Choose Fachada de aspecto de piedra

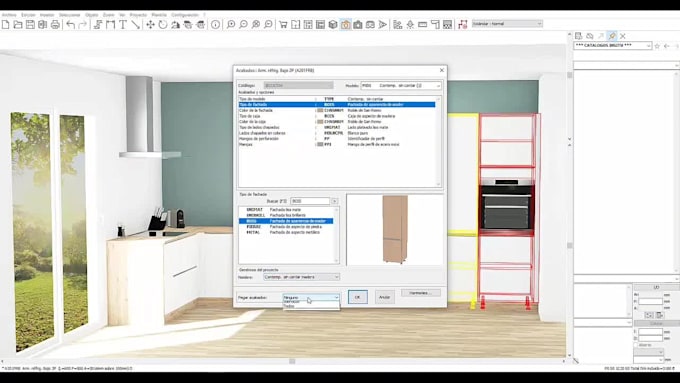pyautogui.click(x=286, y=226)
